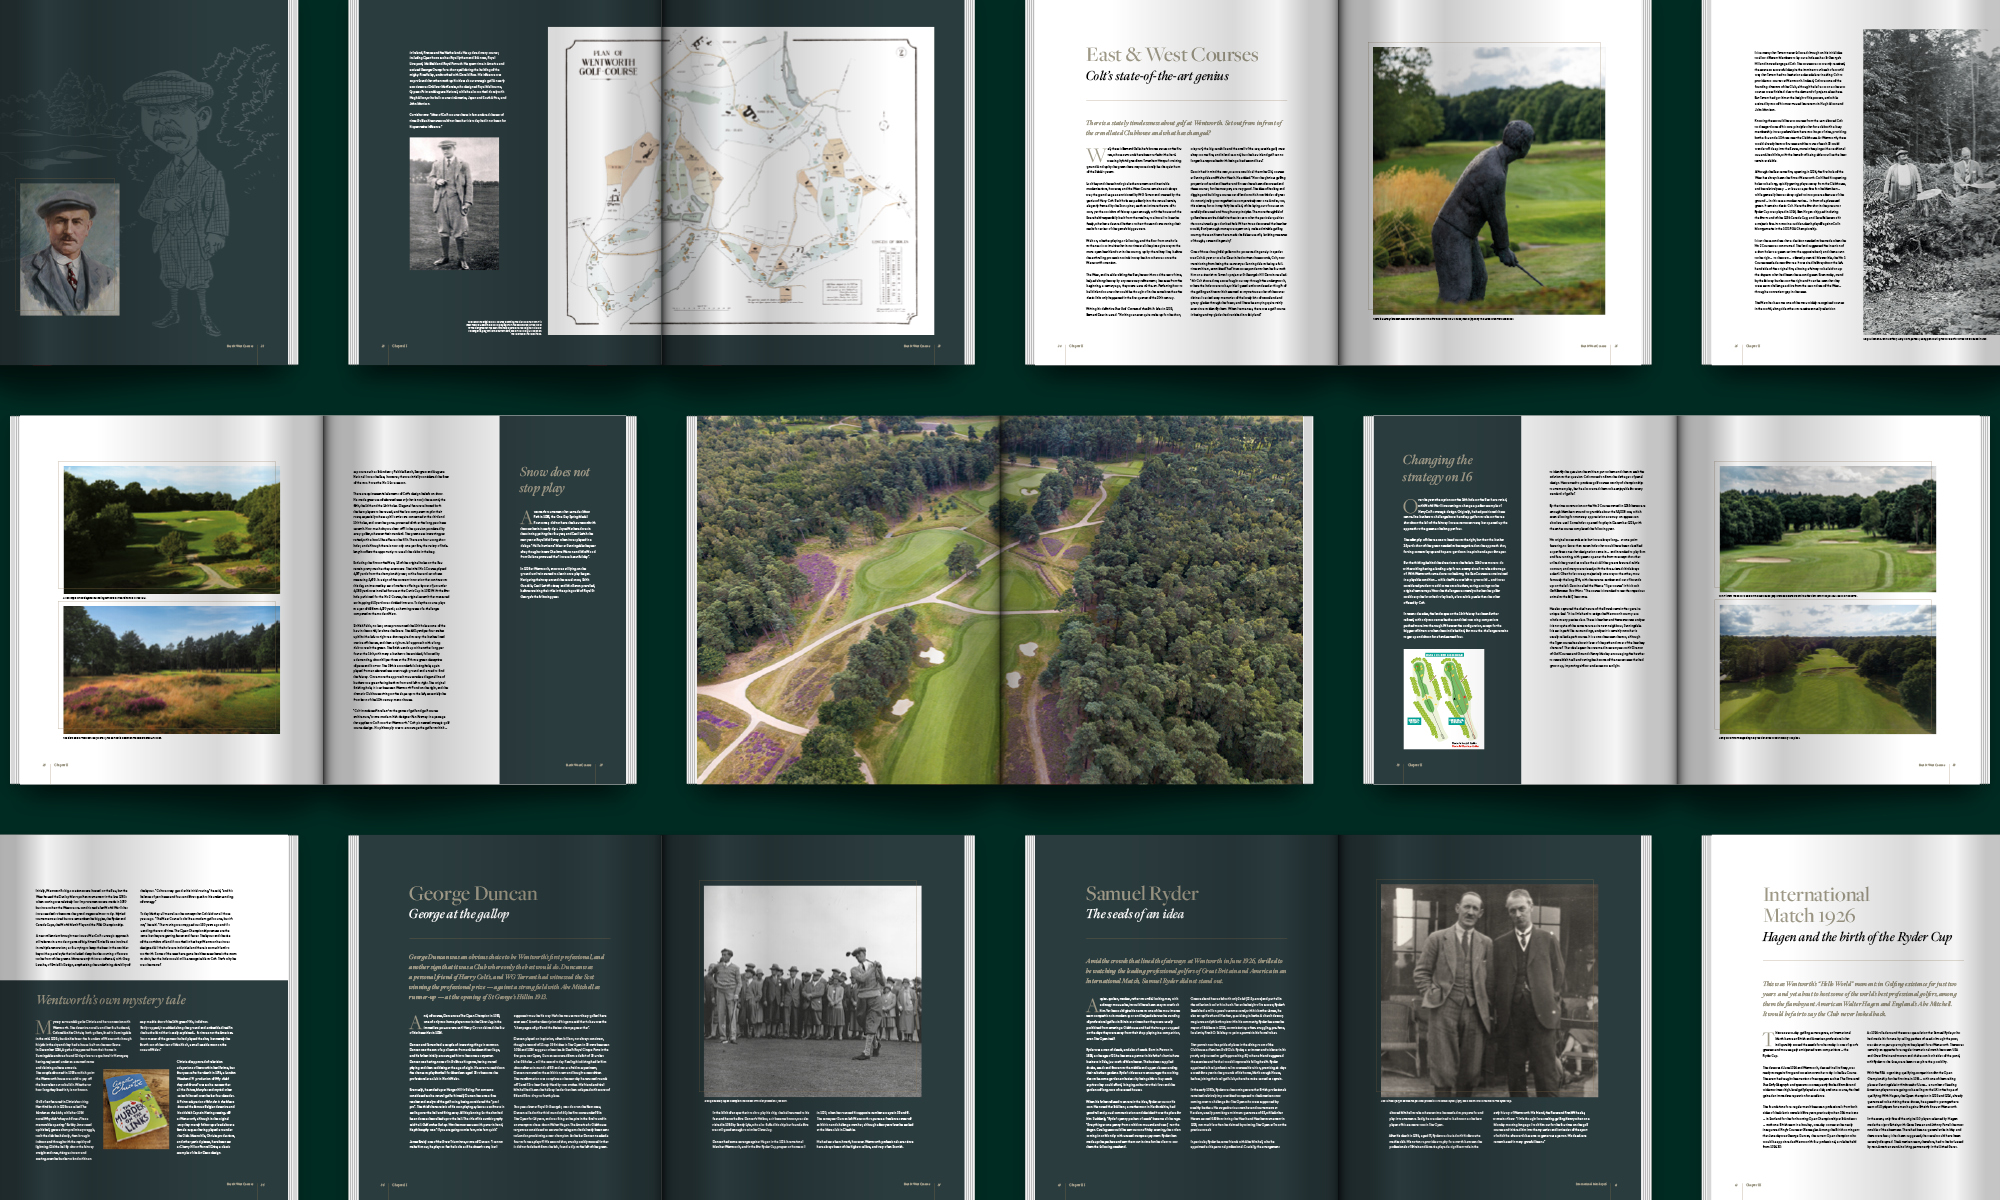Open the black-and-white woodland workers photograph

point(1931,180)
